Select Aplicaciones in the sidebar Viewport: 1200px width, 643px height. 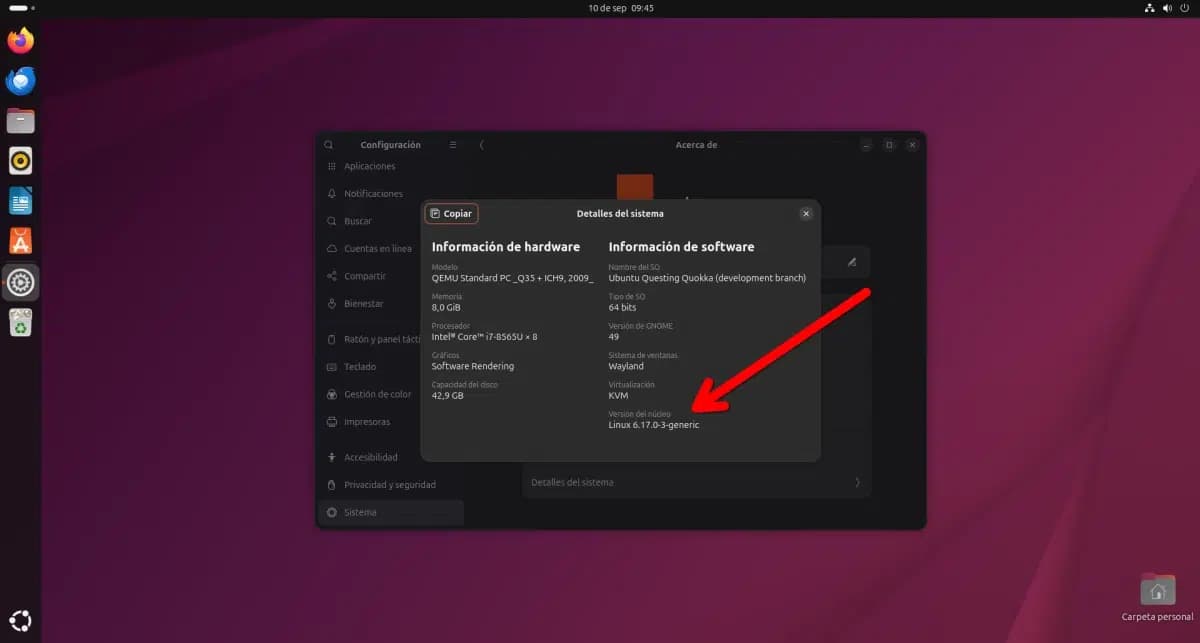(x=369, y=167)
